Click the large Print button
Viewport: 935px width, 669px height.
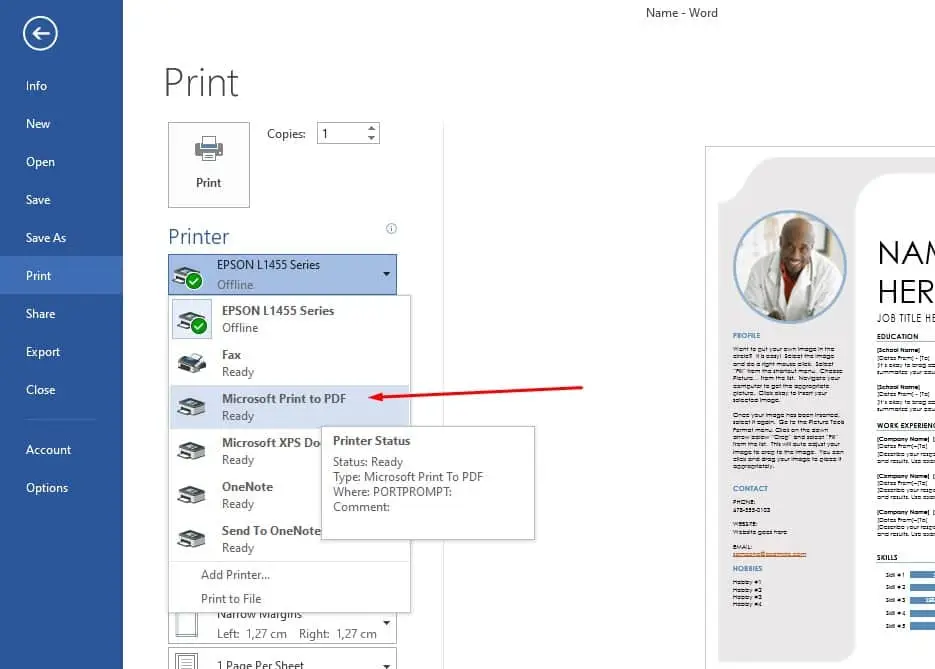(x=209, y=165)
